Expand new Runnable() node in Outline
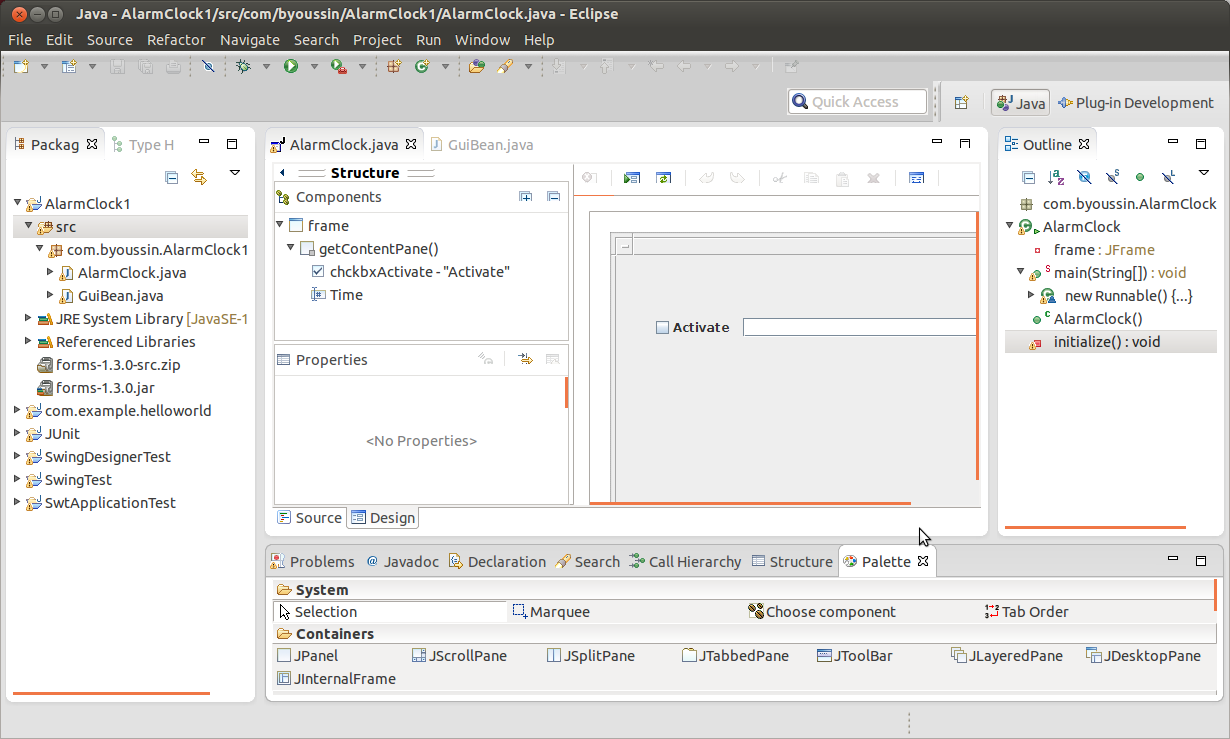The height and width of the screenshot is (739, 1230). pyautogui.click(x=1031, y=295)
